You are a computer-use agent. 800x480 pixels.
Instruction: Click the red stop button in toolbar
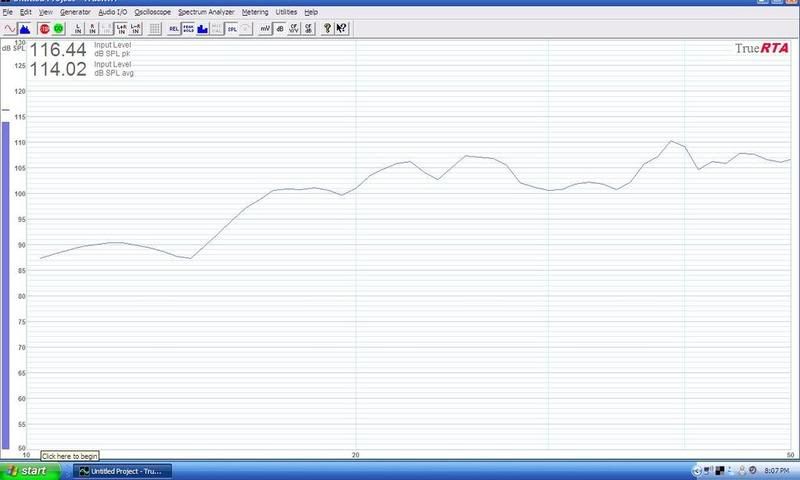tap(44, 29)
